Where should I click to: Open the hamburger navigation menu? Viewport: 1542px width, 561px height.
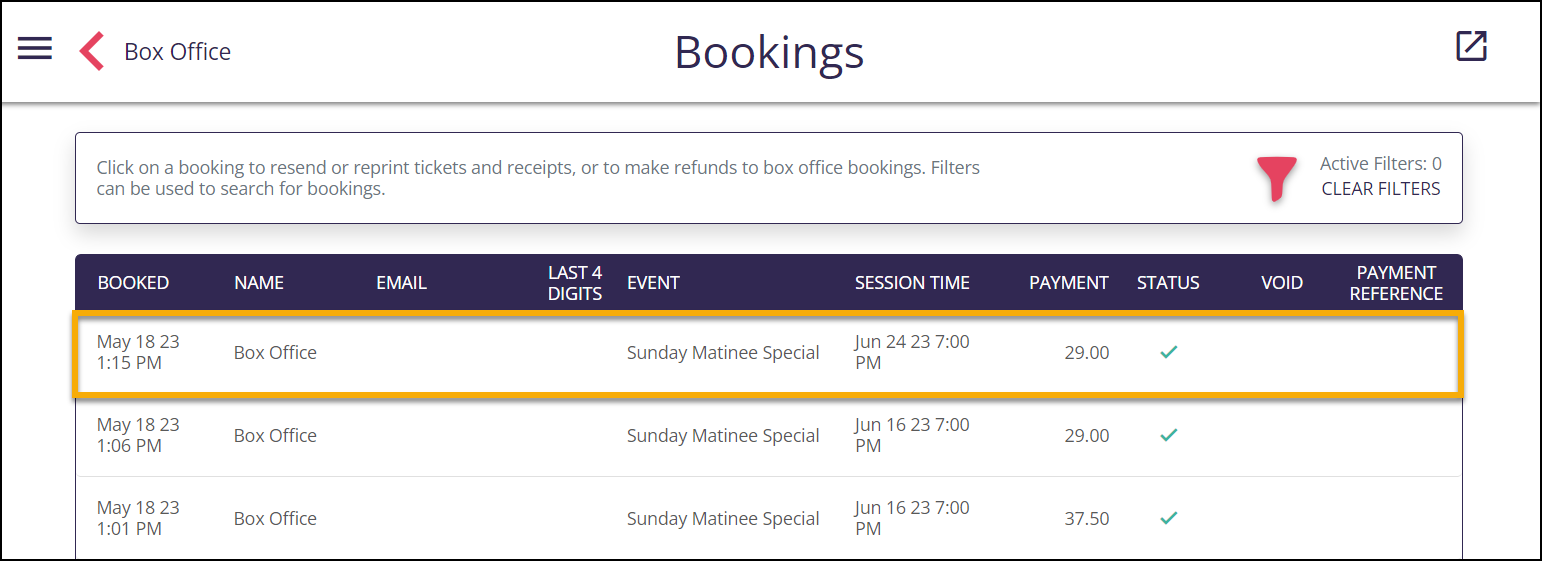click(x=35, y=49)
